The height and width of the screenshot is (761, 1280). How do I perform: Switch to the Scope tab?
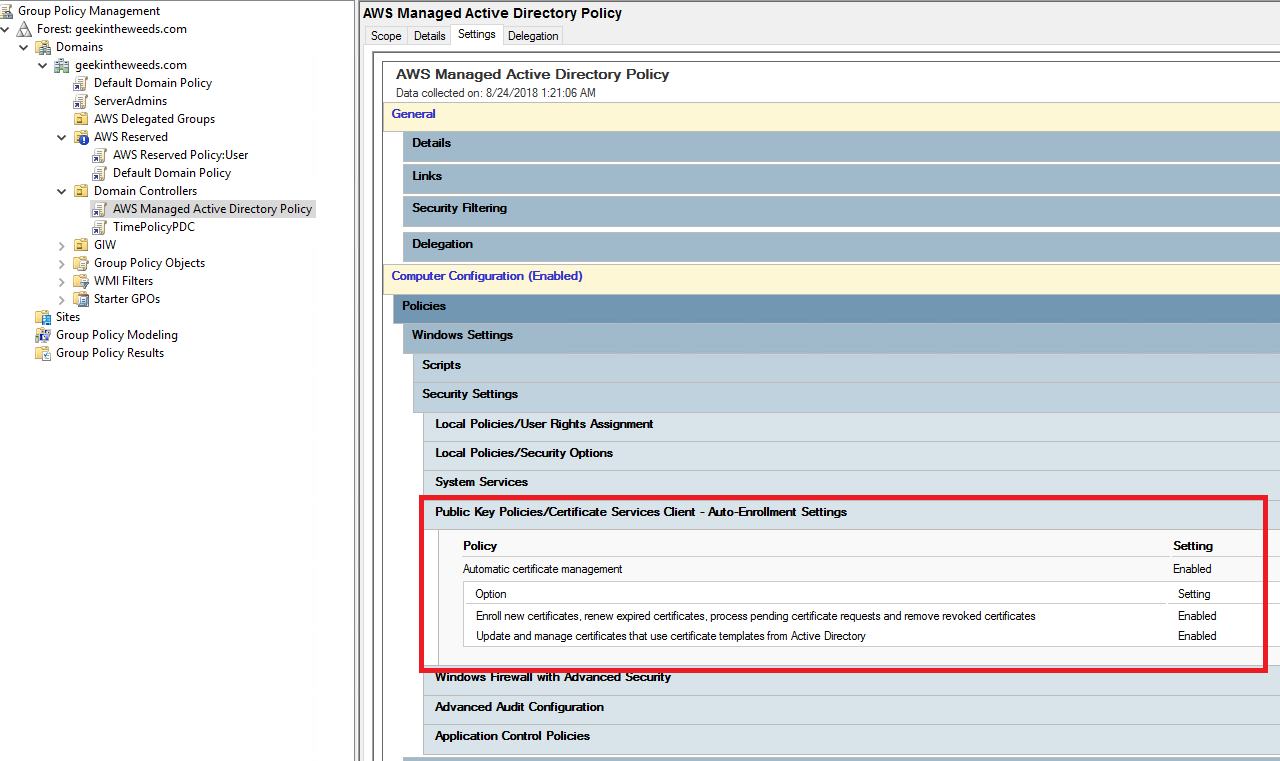point(386,35)
